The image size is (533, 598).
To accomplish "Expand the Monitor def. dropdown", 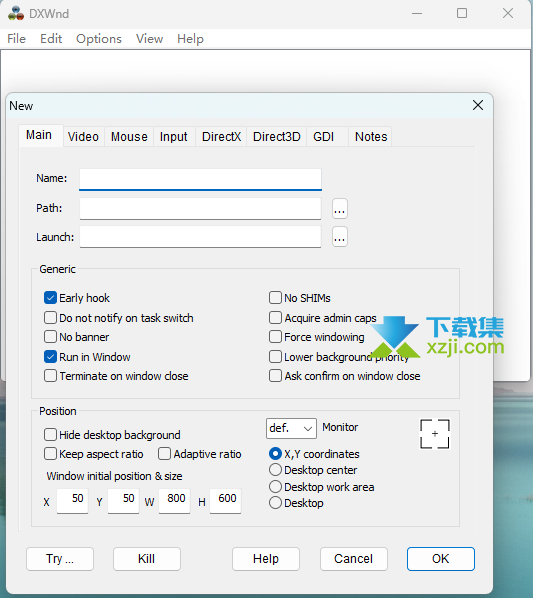I will point(291,428).
